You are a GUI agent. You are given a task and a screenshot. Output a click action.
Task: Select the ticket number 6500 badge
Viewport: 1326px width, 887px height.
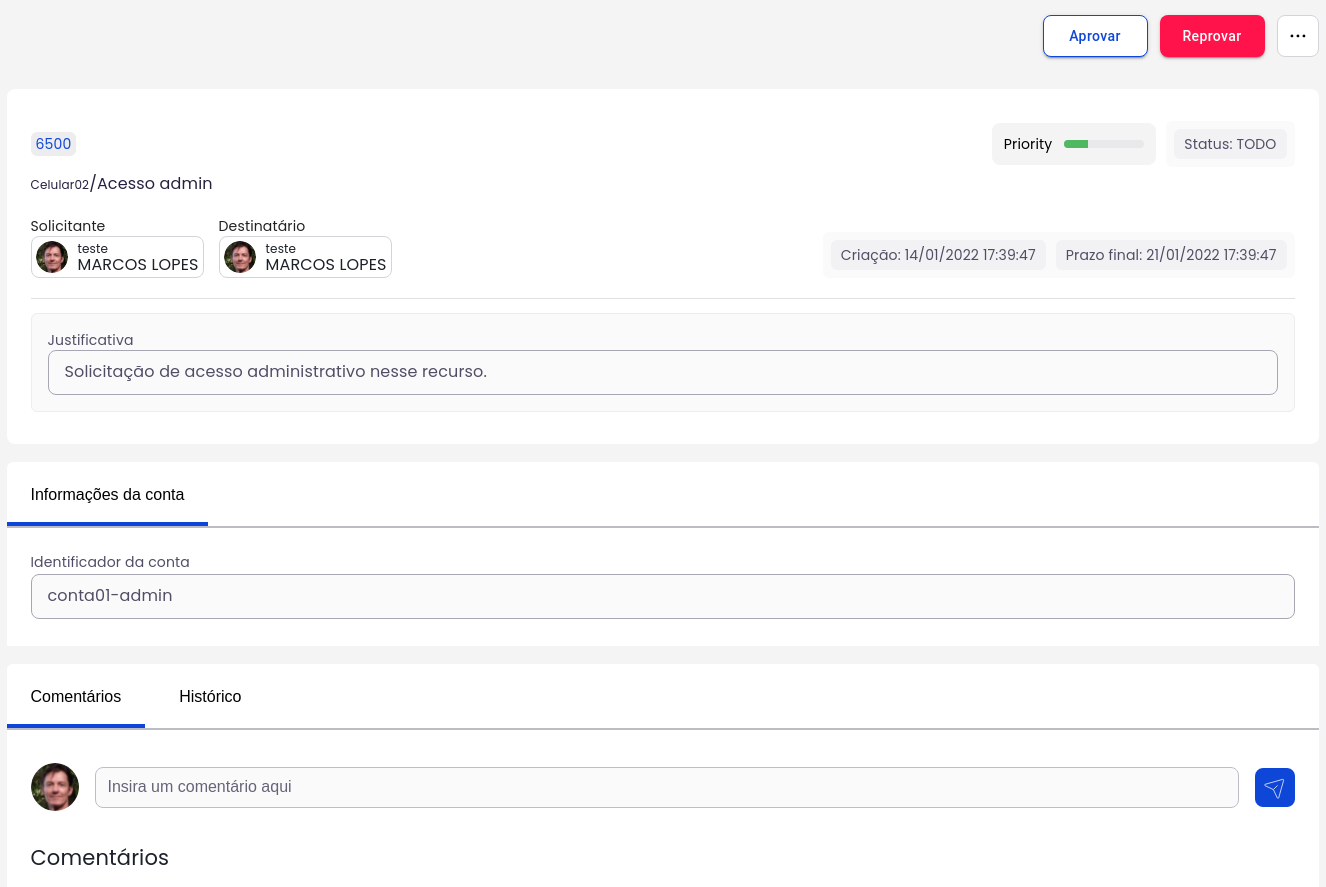[53, 144]
